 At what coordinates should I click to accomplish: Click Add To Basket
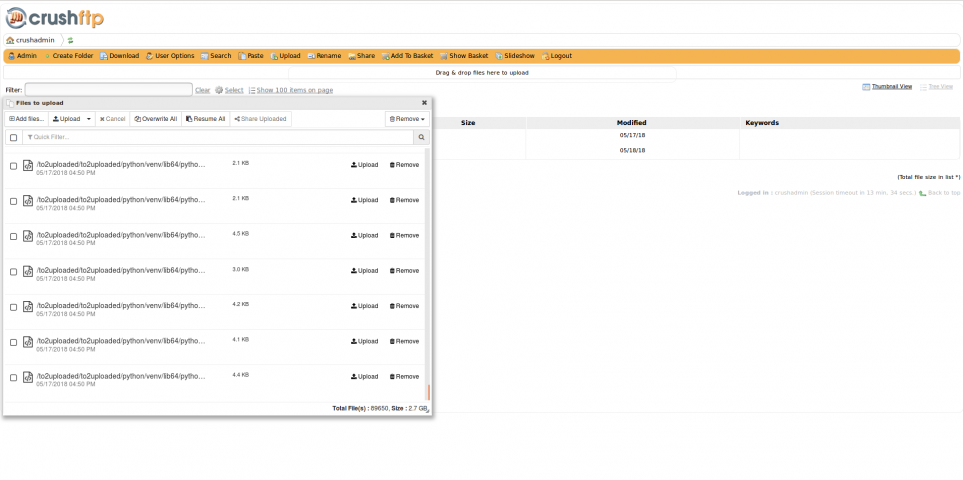point(407,56)
